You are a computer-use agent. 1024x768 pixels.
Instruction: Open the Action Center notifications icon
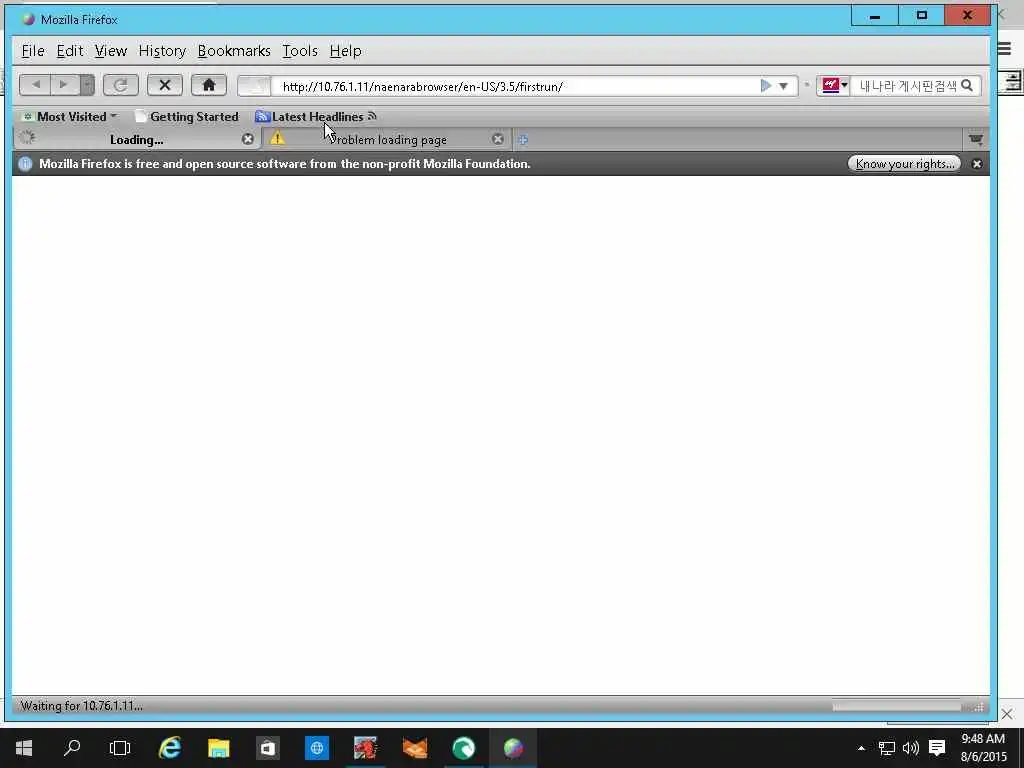tap(937, 748)
